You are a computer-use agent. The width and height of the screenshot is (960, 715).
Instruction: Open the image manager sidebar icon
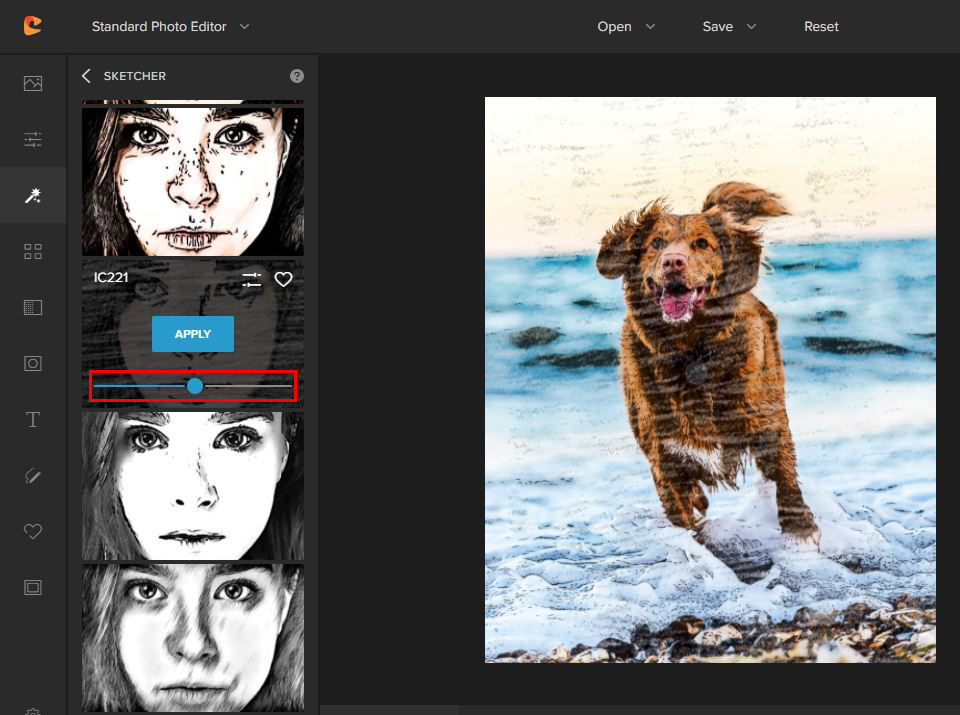[33, 83]
